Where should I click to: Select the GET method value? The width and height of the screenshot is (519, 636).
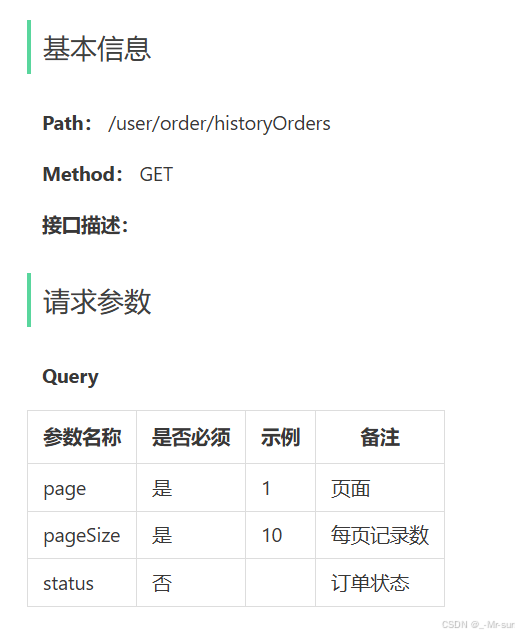156,175
